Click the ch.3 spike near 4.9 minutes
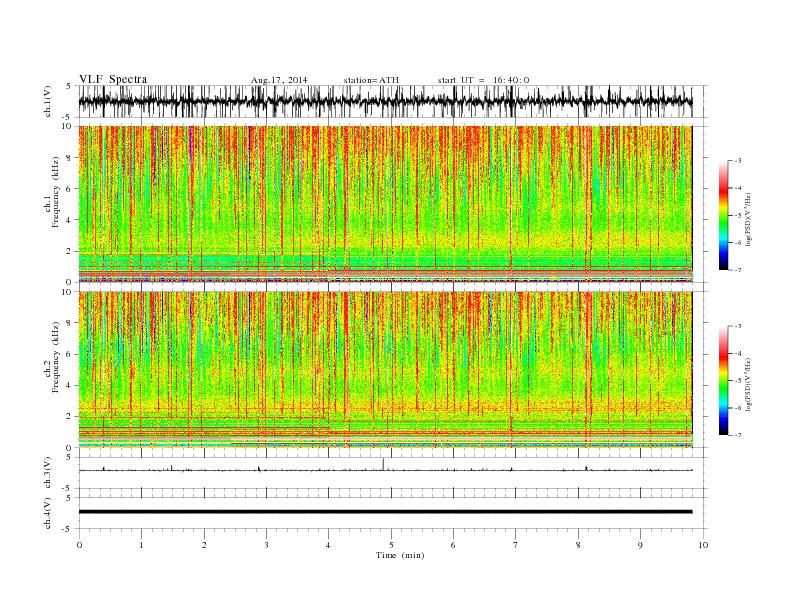The width and height of the screenshot is (792, 612). point(383,464)
